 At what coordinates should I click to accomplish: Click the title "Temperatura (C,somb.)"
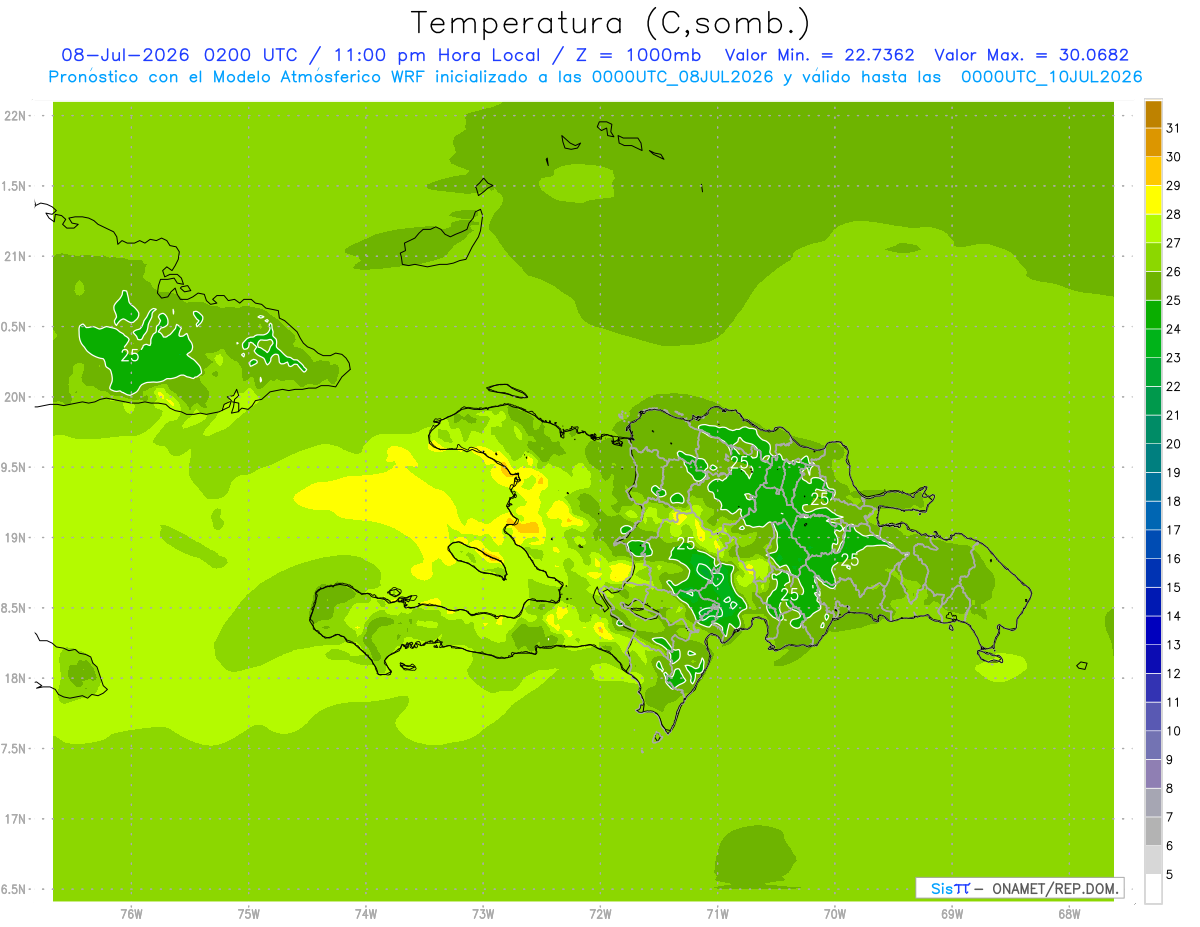610,22
